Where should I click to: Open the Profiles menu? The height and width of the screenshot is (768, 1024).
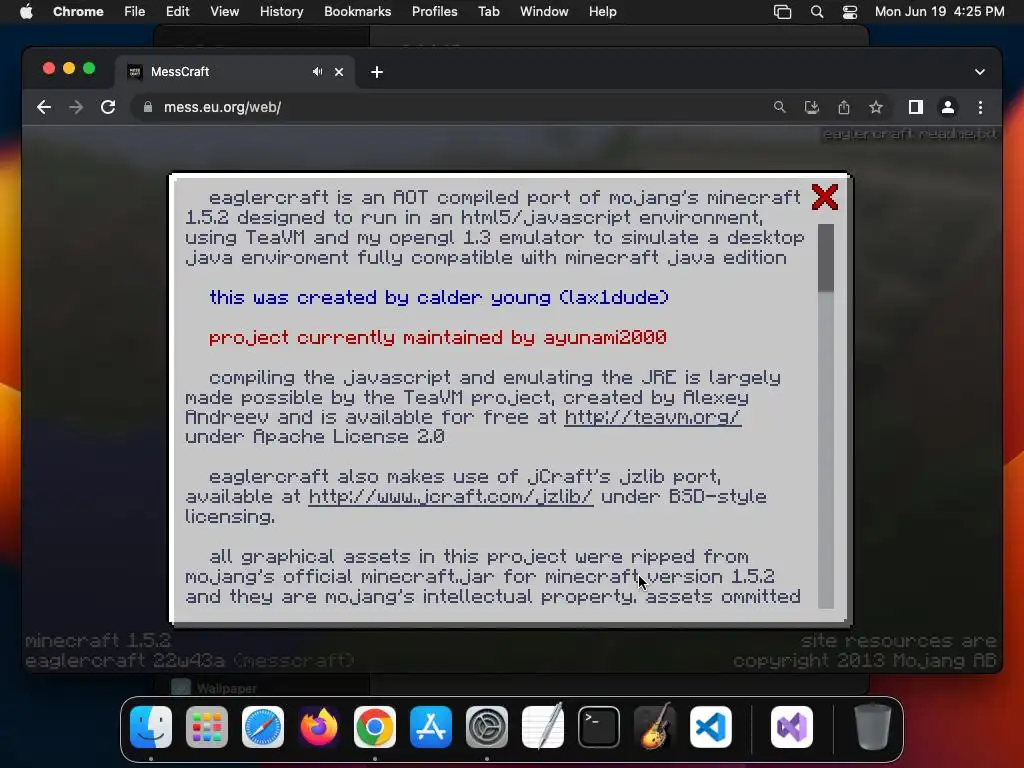434,12
